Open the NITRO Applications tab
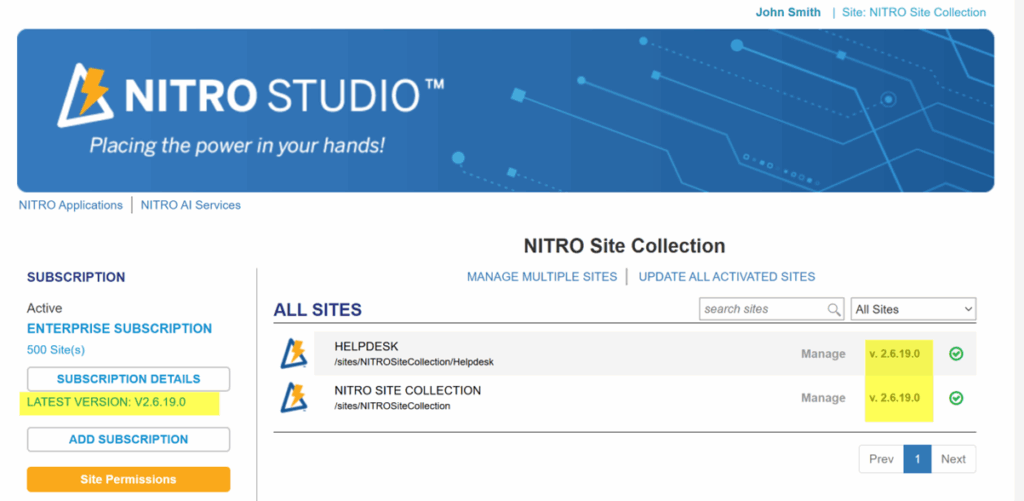 click(71, 205)
